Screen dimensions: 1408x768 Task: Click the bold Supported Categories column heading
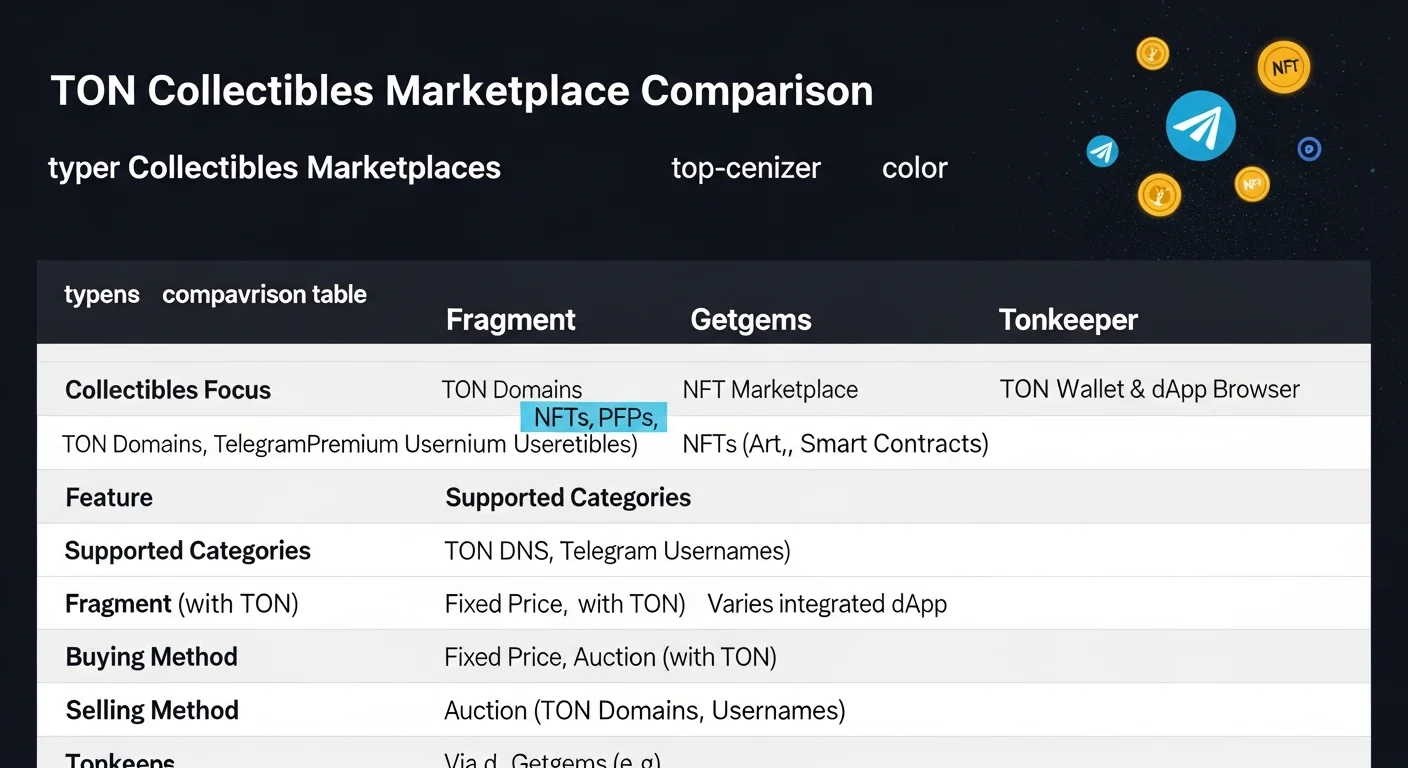point(568,497)
